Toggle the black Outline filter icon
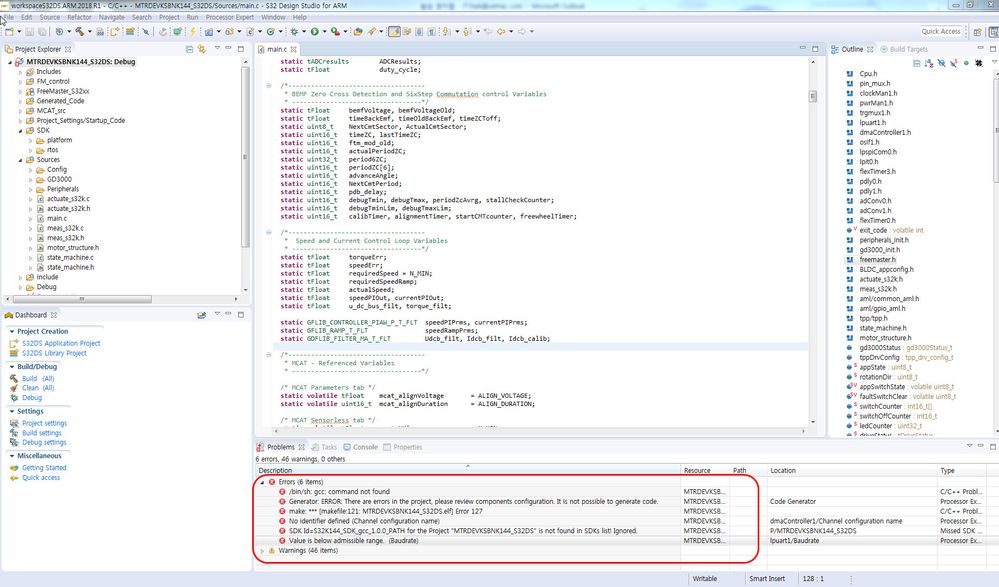999x587 pixels. click(979, 63)
